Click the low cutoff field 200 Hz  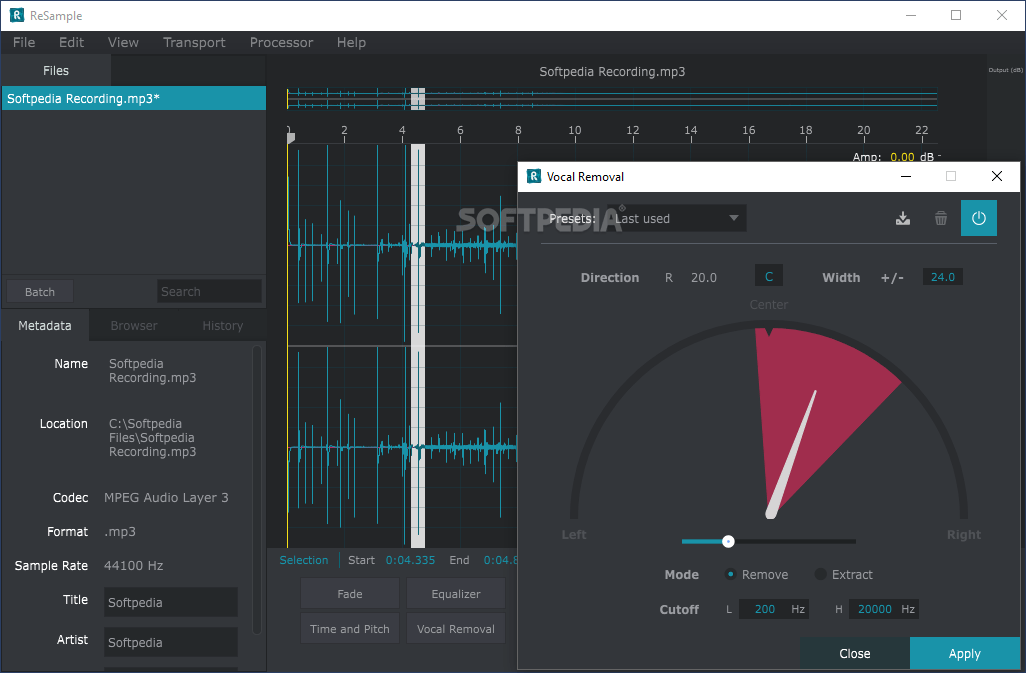pos(773,609)
